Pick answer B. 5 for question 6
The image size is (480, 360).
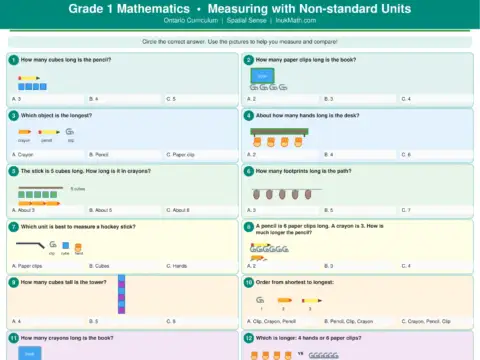pyautogui.click(x=358, y=210)
